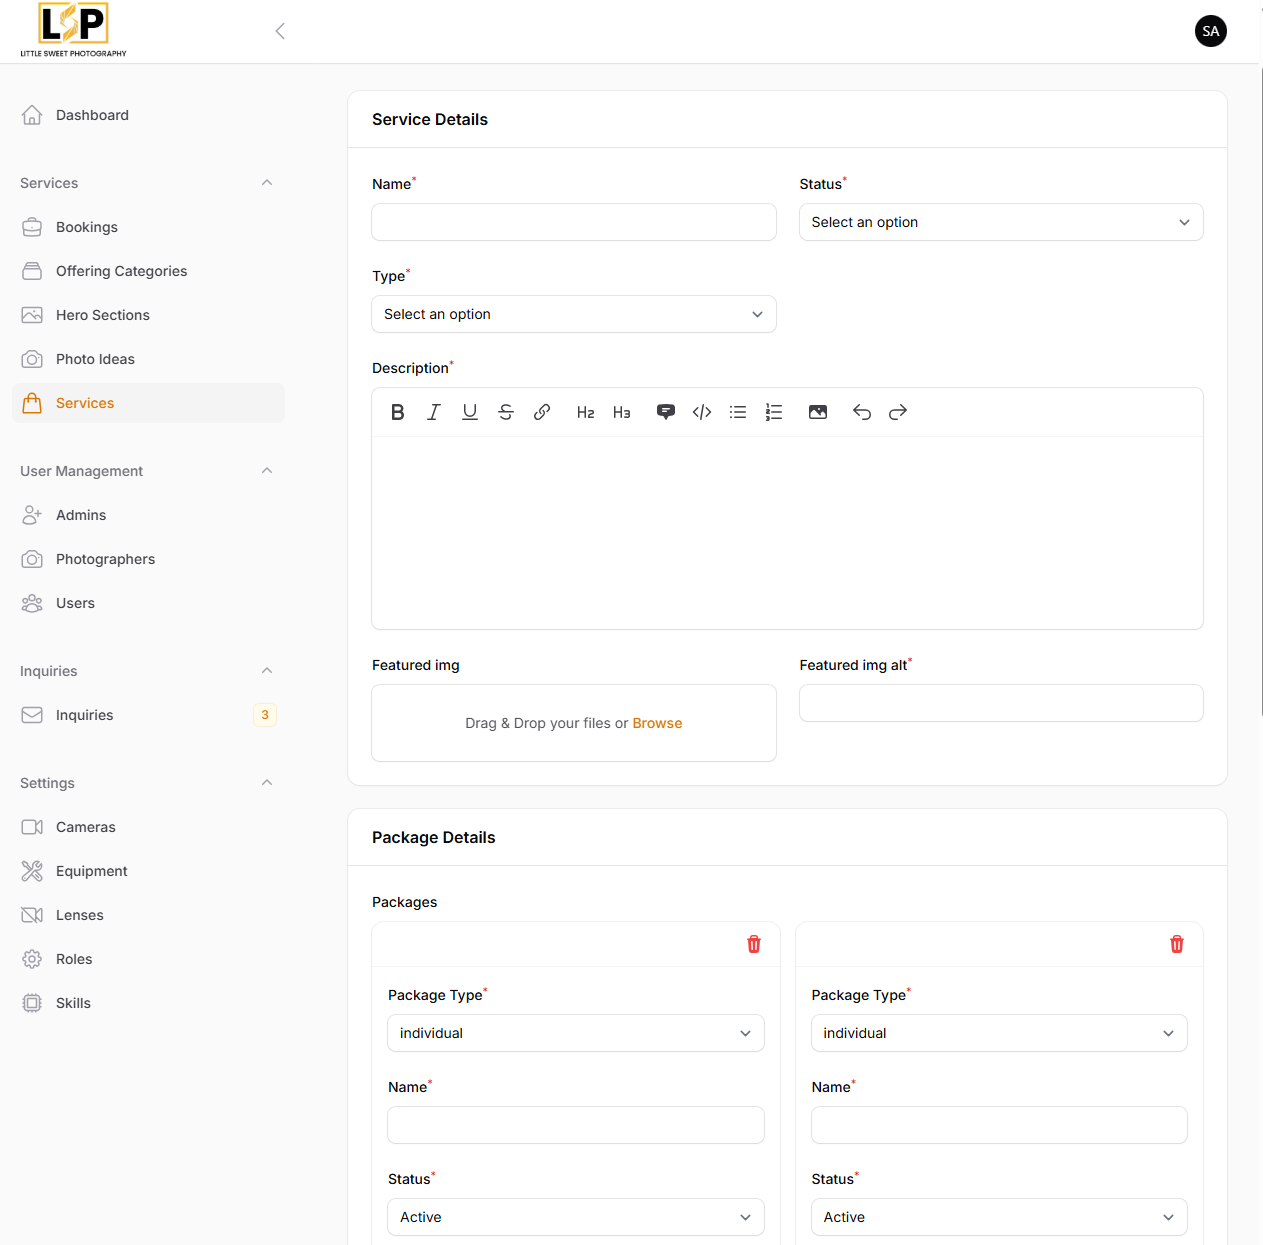The height and width of the screenshot is (1245, 1263).
Task: Collapse the User Management sidebar section
Action: 267,471
